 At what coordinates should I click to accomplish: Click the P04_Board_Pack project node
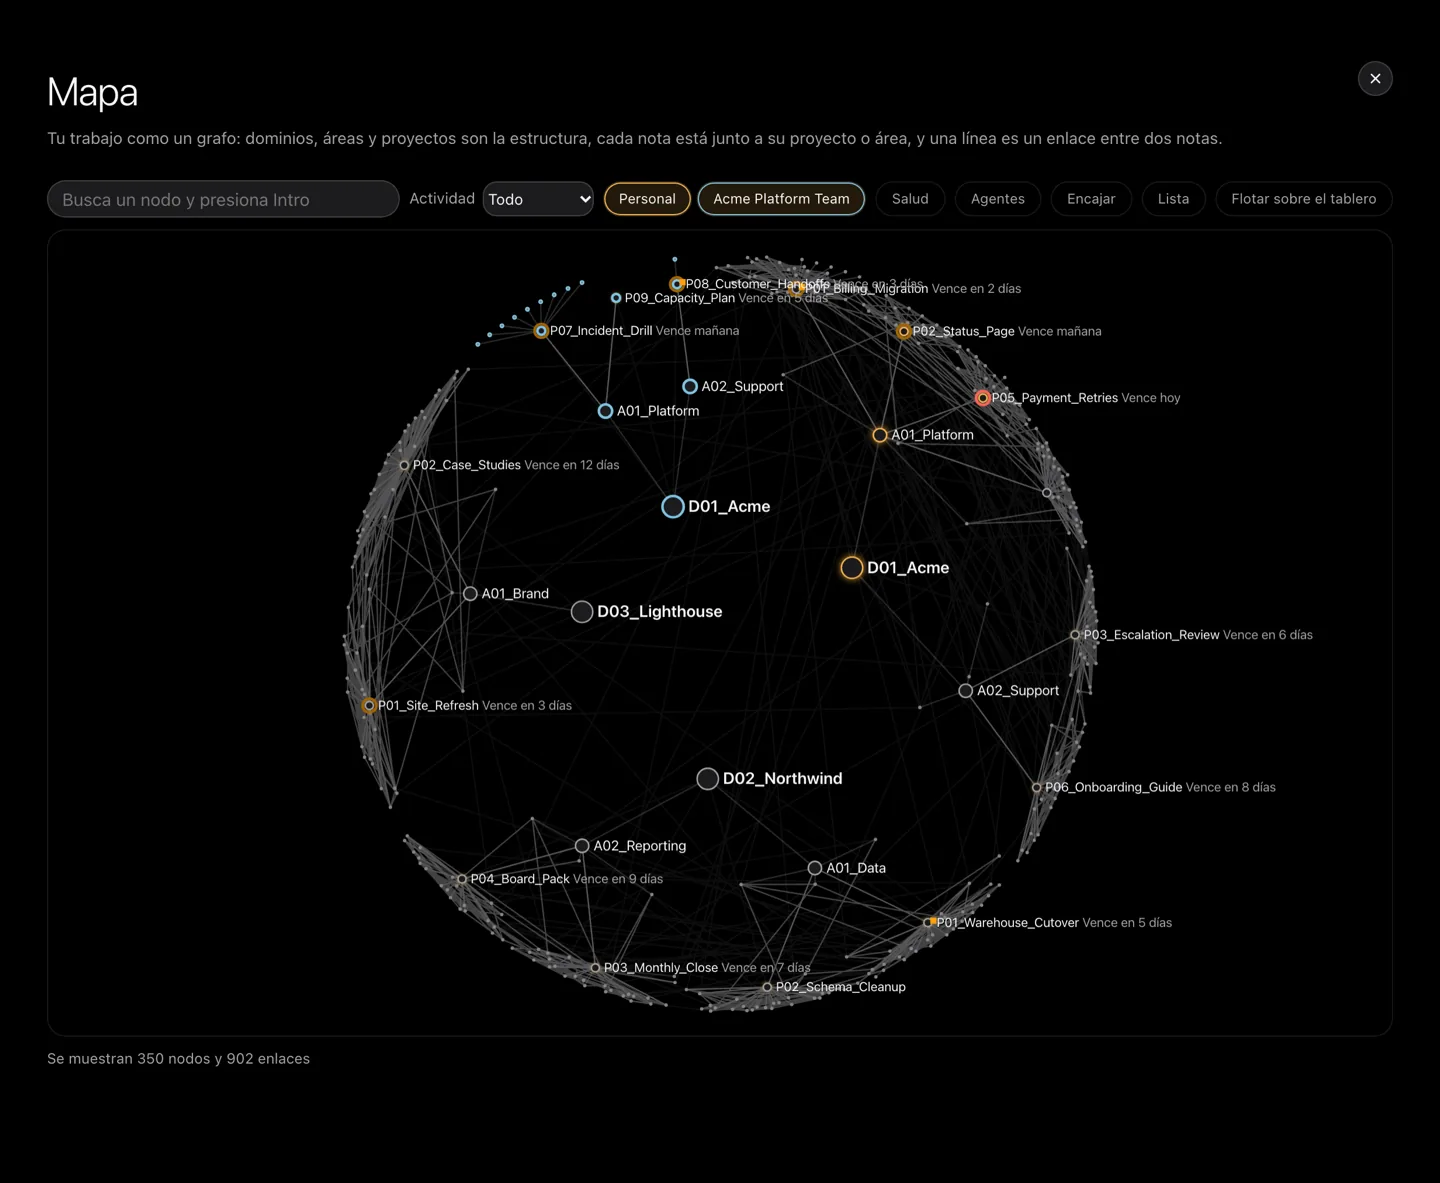[462, 879]
